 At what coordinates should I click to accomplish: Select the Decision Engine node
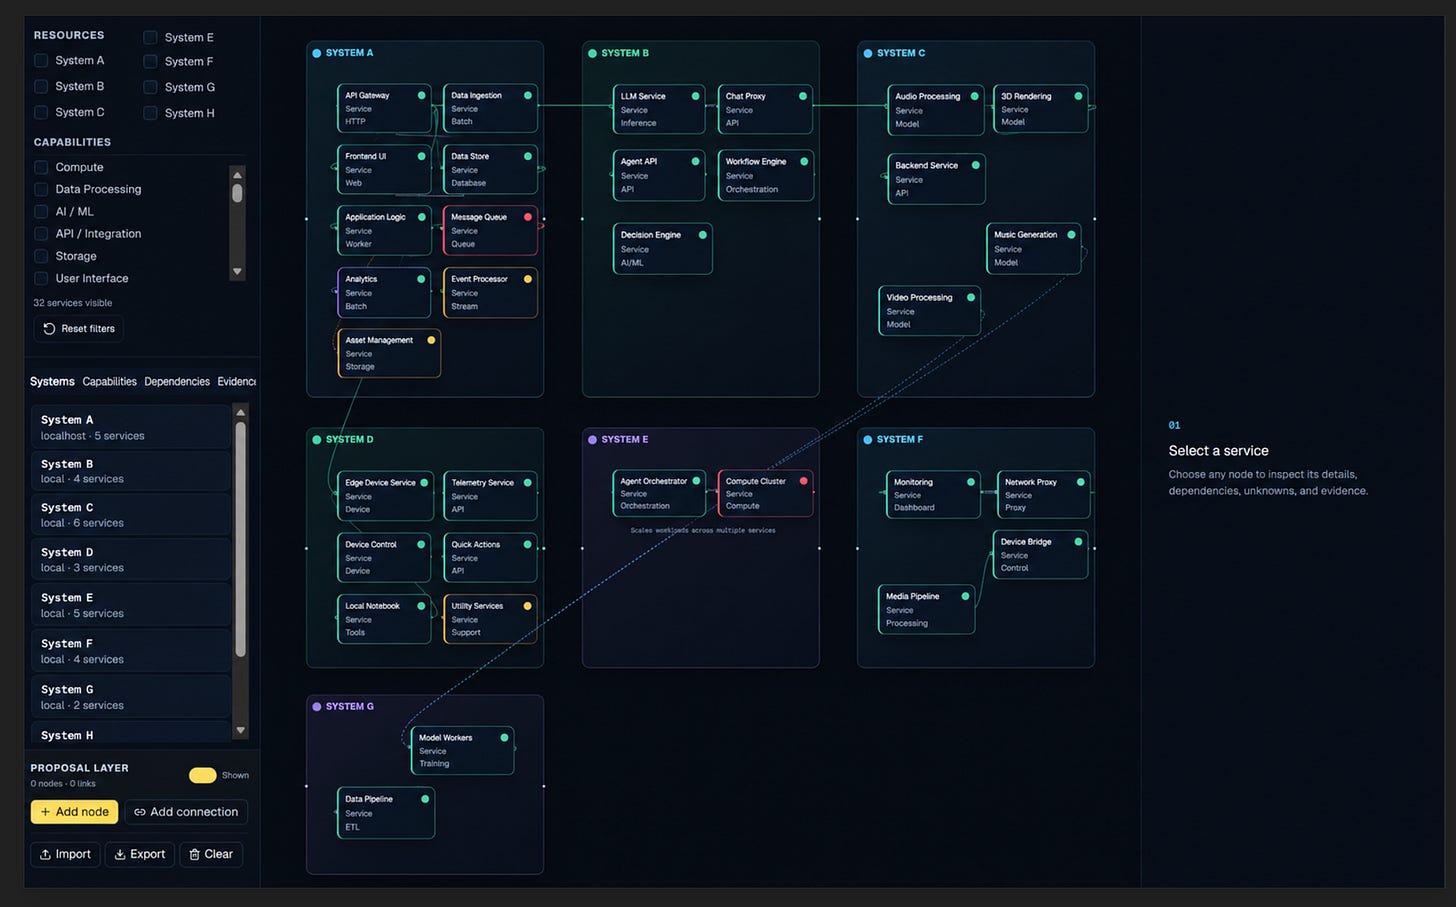click(662, 248)
